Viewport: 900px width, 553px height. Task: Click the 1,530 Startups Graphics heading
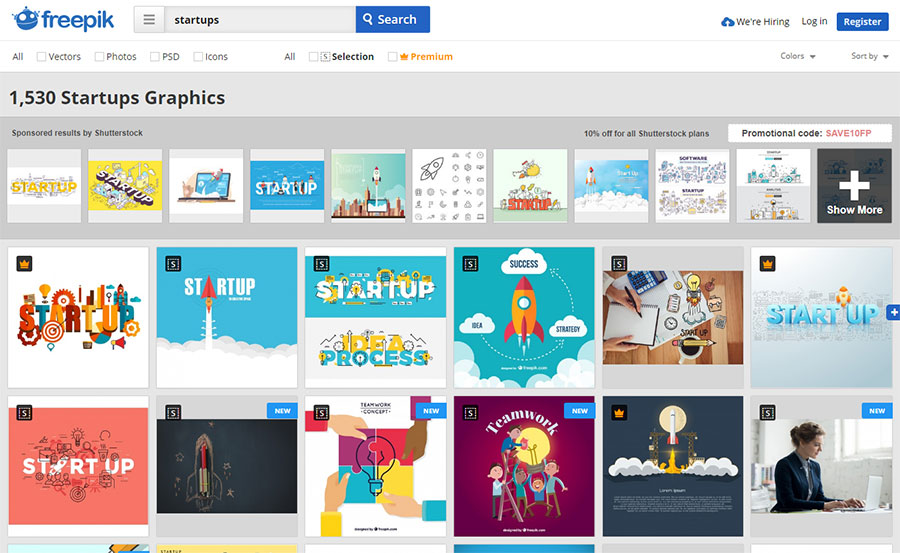coord(117,98)
